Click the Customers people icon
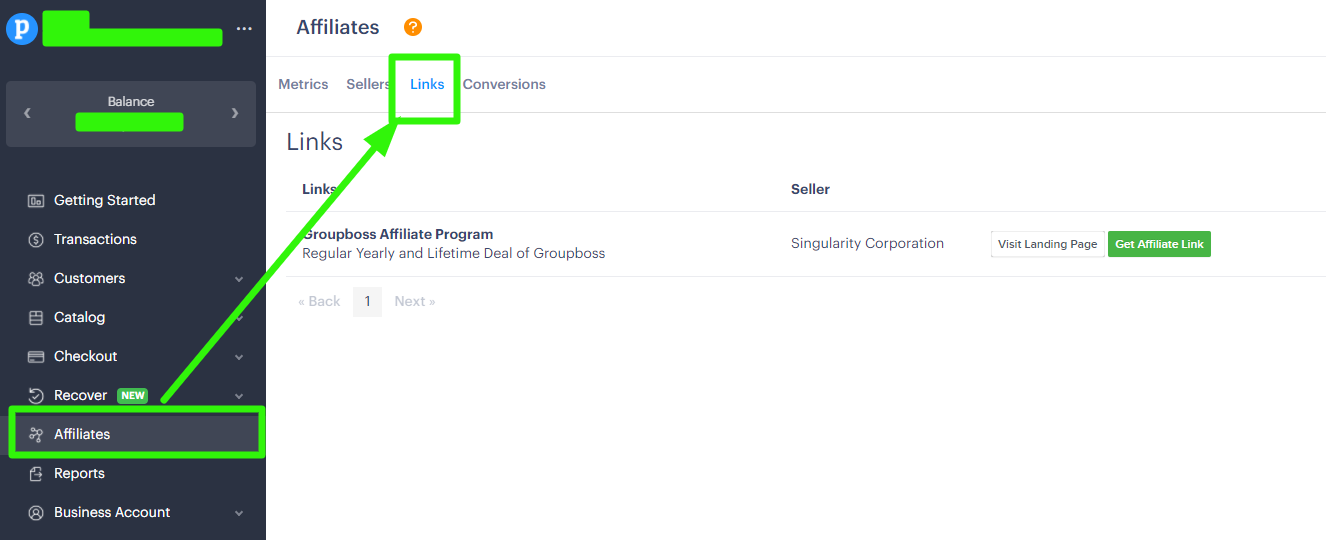Screen dimensions: 1326x540 coord(36,278)
